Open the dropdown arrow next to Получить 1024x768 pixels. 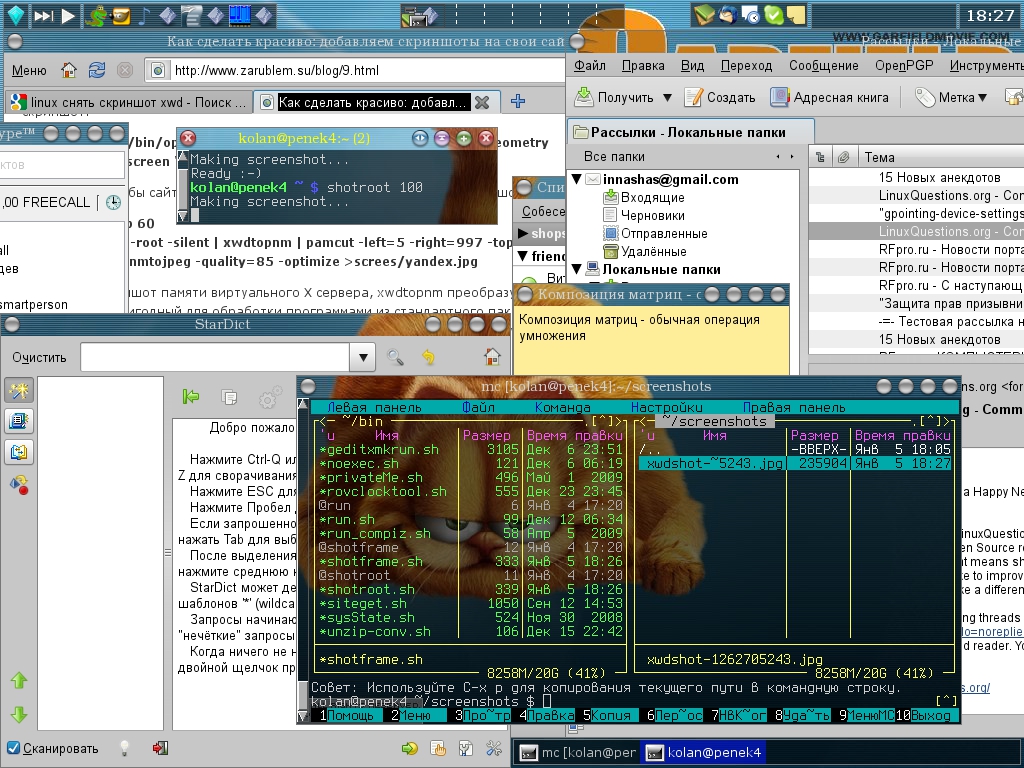coord(667,98)
